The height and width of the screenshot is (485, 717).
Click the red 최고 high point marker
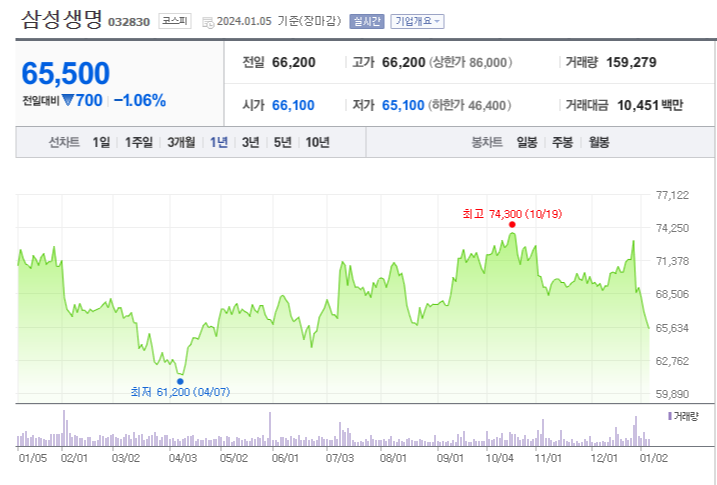[x=512, y=224]
